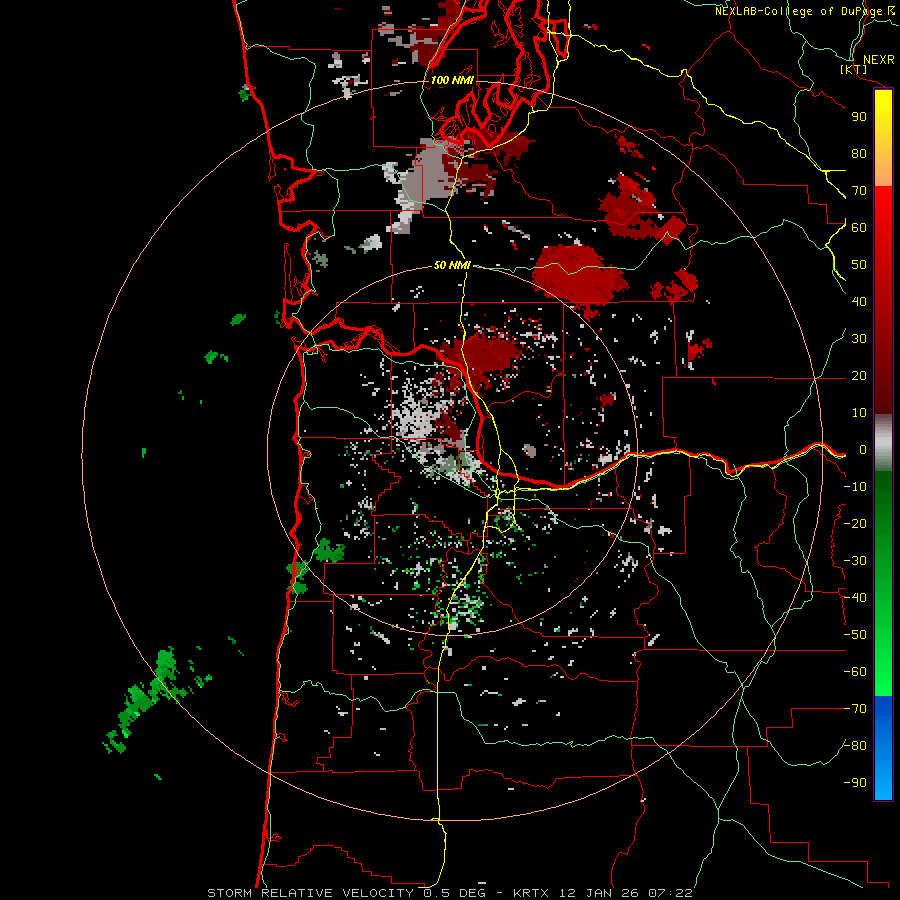Screen dimensions: 900x900
Task: Select the -50 value on the velocity scale
Action: (855, 635)
